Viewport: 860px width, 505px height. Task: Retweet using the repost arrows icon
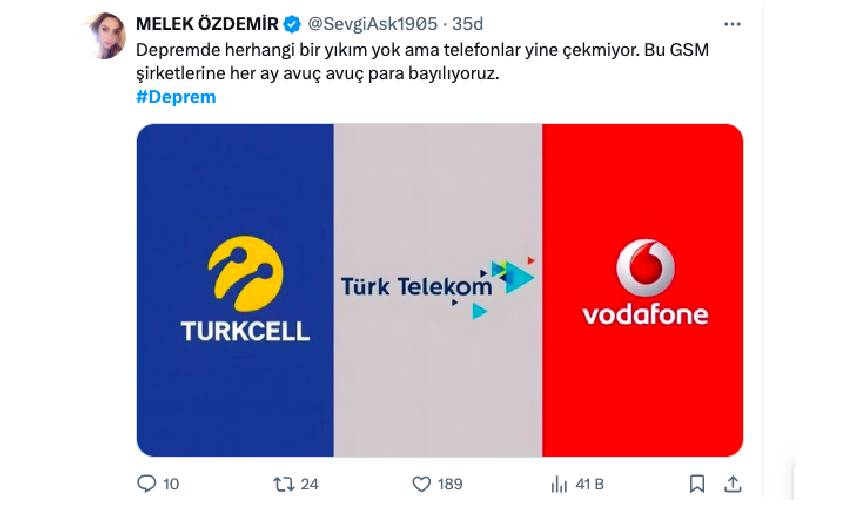284,484
